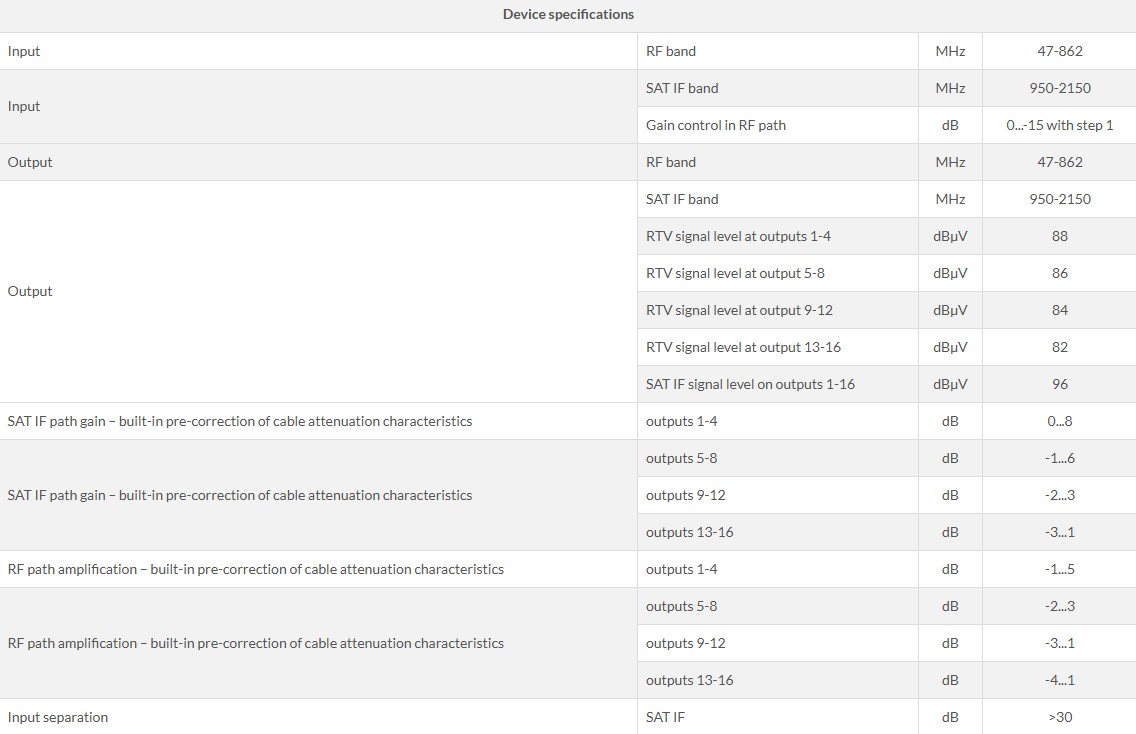Click RTV signal level at outputs 1-4
Viewport: 1136px width, 734px height.
pyautogui.click(x=738, y=236)
